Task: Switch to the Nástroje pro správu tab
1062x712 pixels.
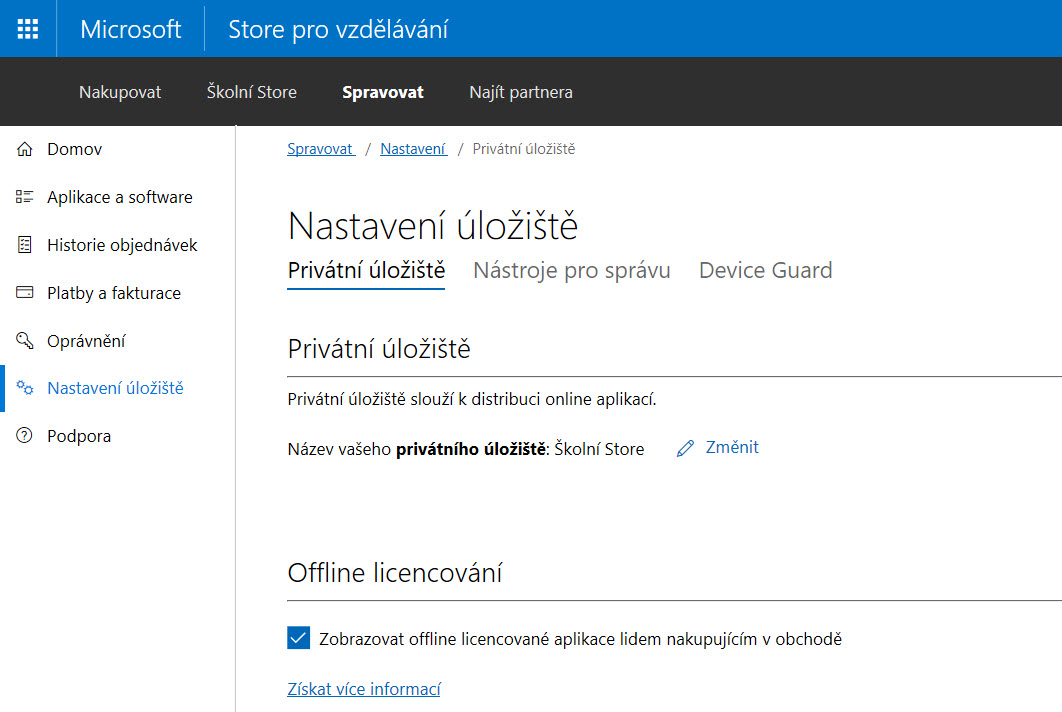Action: coord(571,270)
